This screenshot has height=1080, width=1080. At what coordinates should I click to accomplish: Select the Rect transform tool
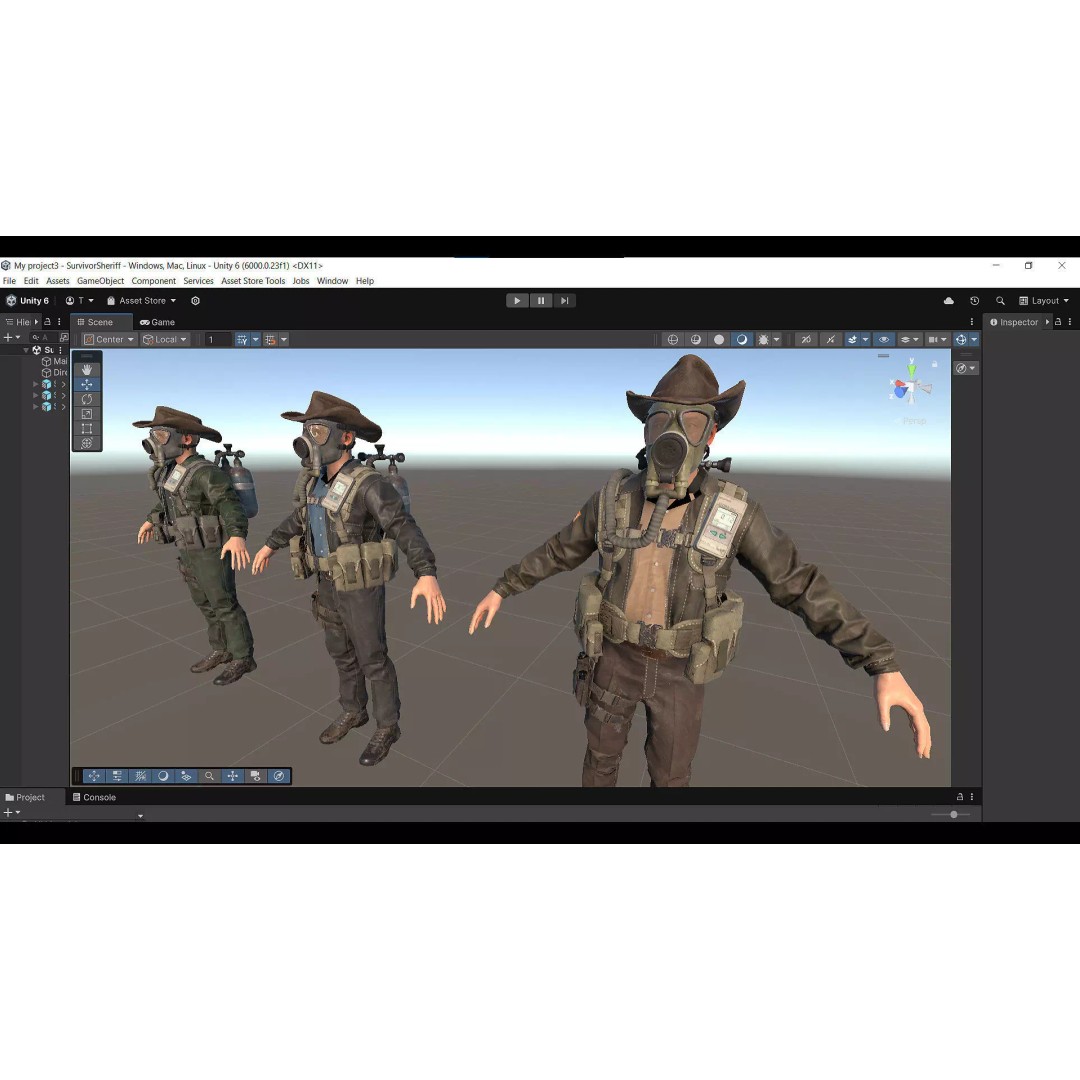click(x=87, y=428)
